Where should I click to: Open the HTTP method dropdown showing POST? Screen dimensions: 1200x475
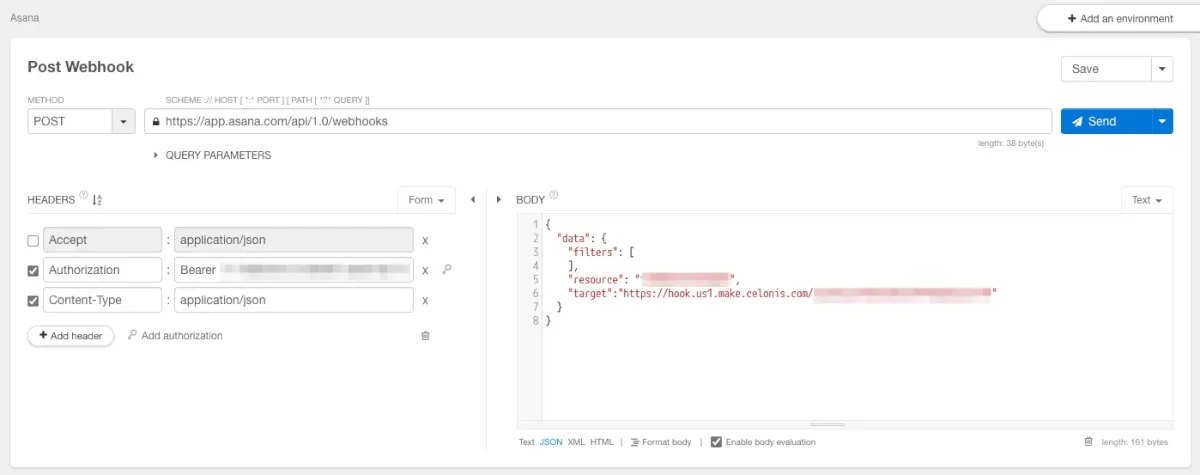click(123, 121)
